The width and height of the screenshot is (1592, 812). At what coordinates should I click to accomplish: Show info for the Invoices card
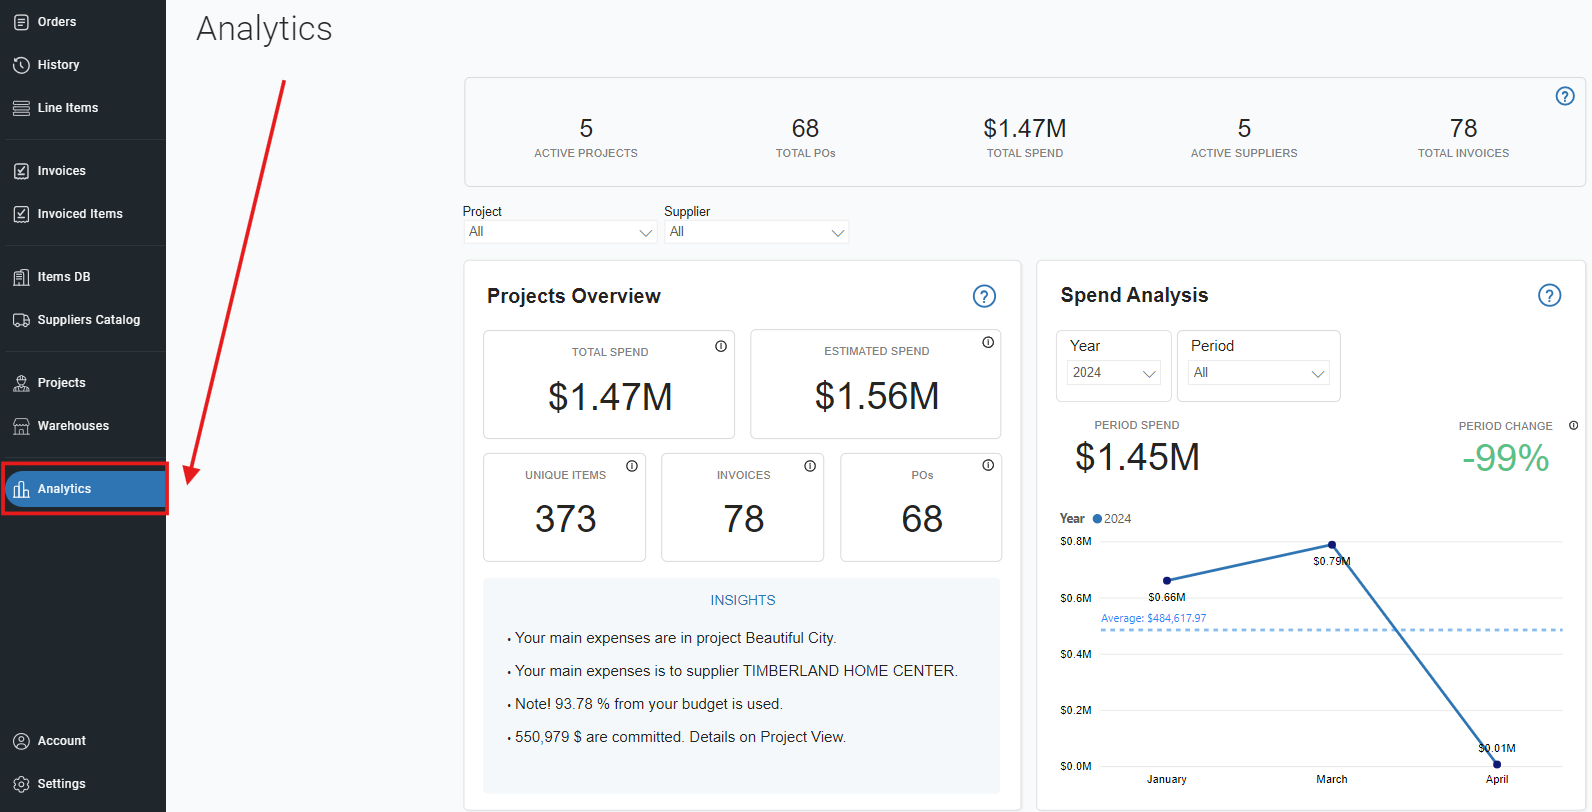point(810,466)
